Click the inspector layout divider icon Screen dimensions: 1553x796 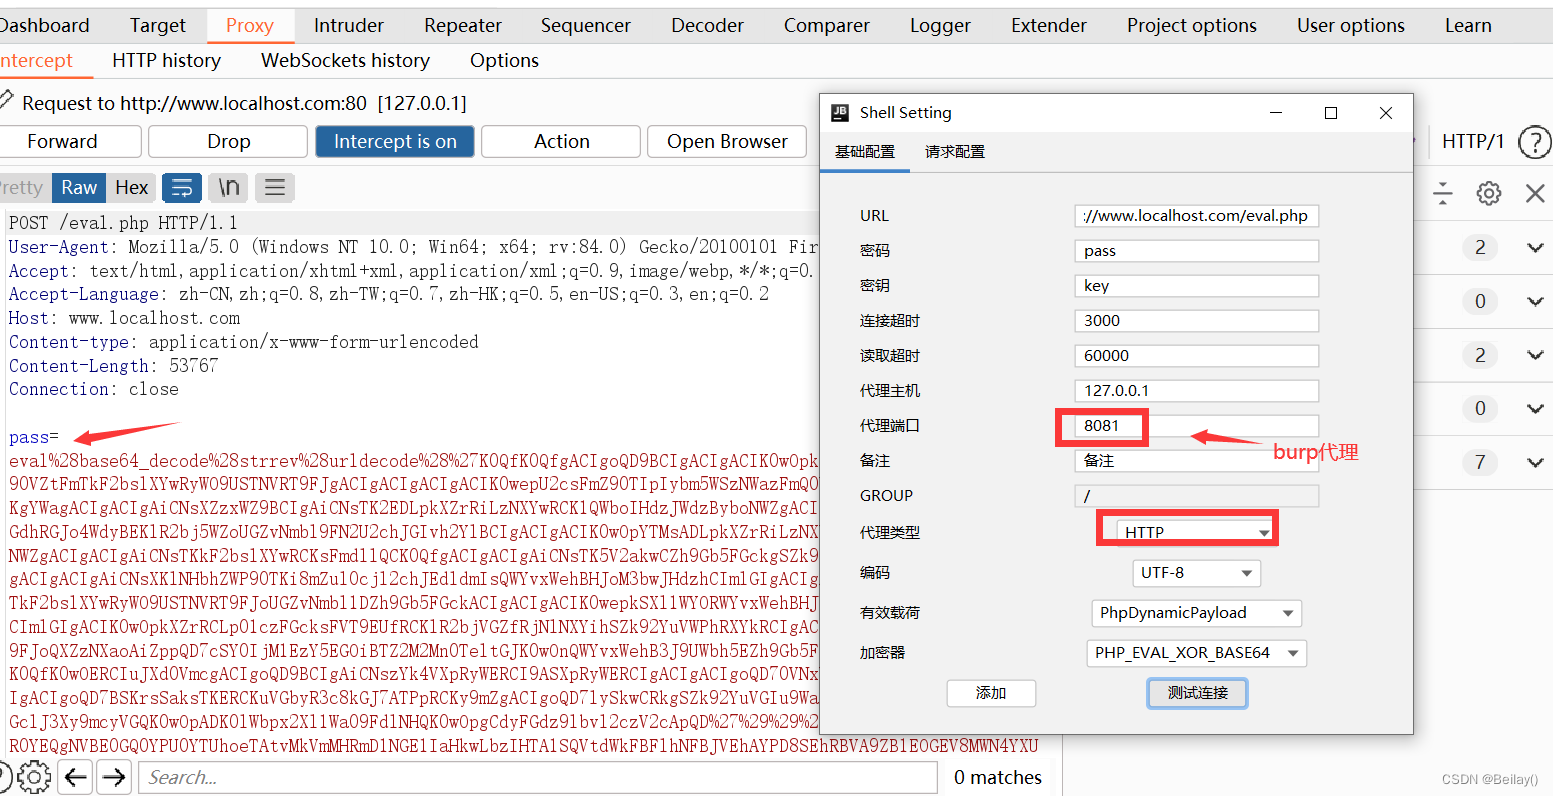pos(1442,193)
